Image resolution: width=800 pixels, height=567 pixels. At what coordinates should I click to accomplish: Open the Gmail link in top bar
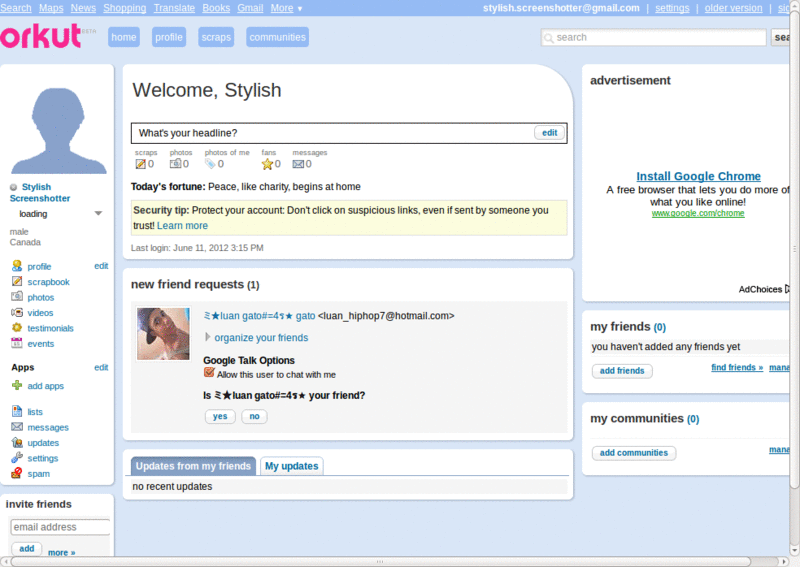point(250,8)
